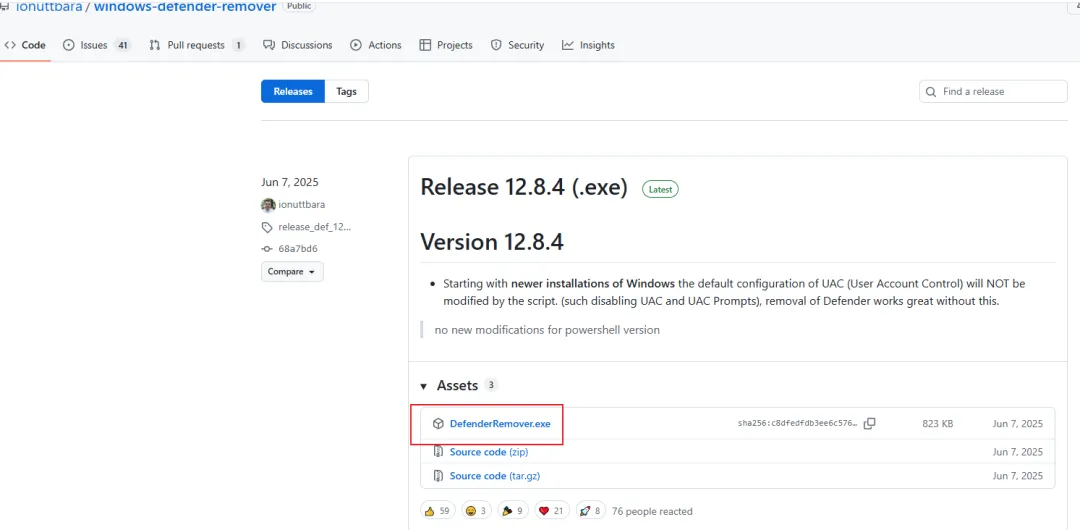The width and height of the screenshot is (1080, 530).
Task: Click the file icon for Source code (tar.gz)
Action: tap(437, 476)
